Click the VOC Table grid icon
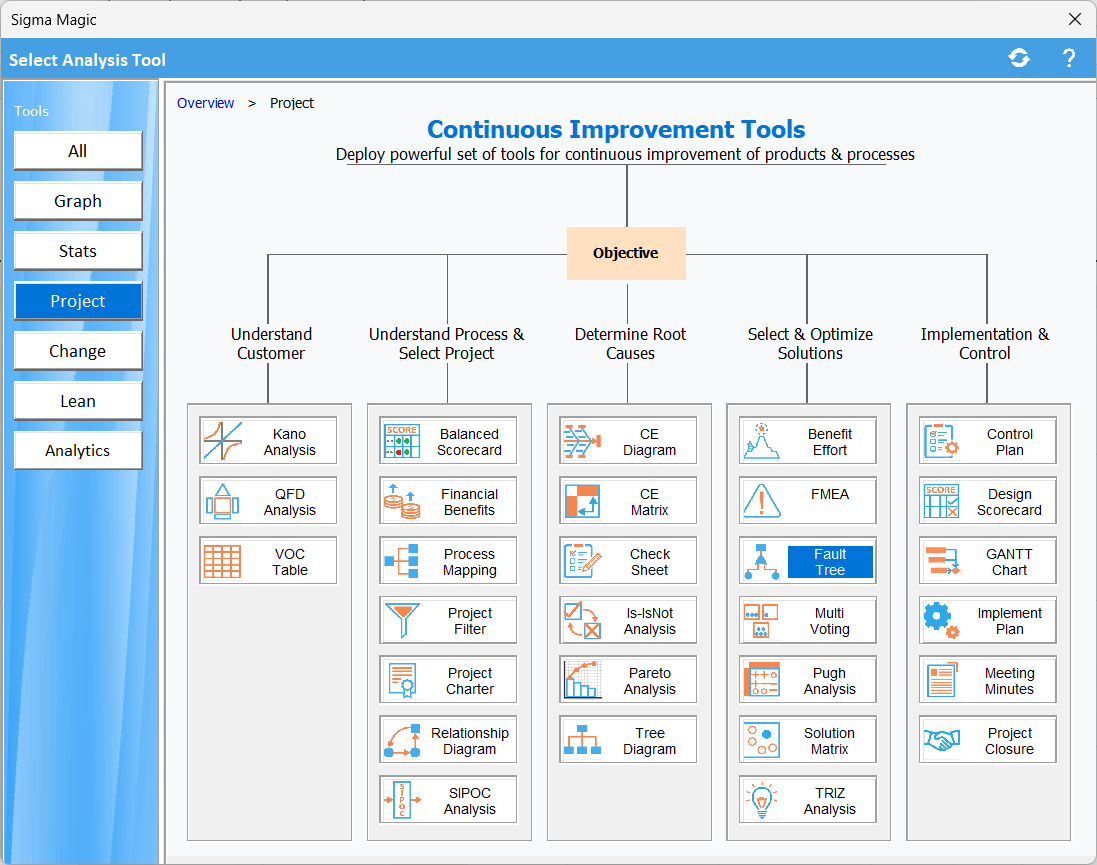The width and height of the screenshot is (1097, 865). [x=222, y=561]
